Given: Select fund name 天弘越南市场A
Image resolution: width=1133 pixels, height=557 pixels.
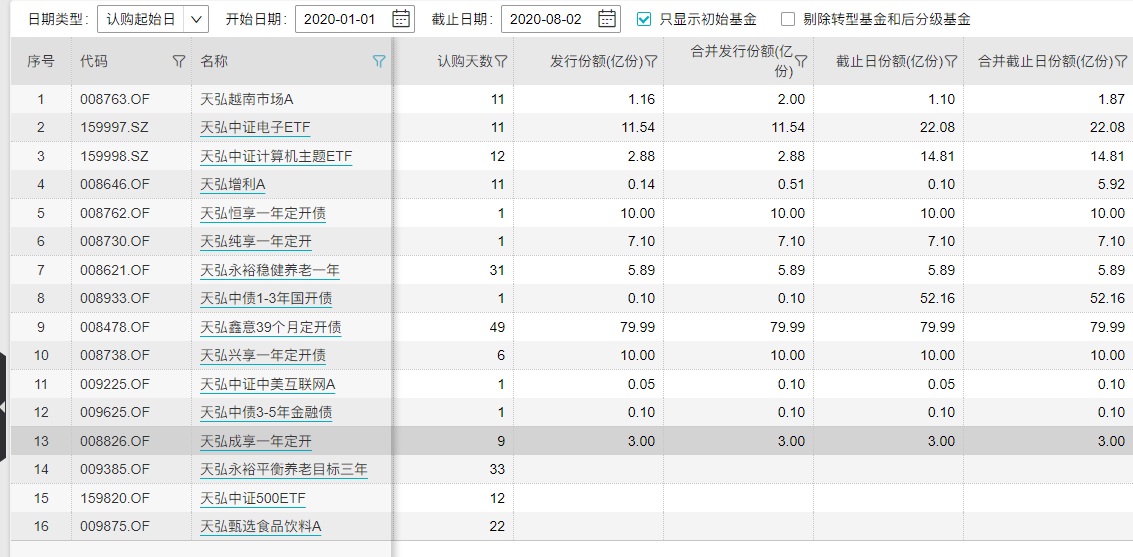Looking at the screenshot, I should pyautogui.click(x=246, y=99).
